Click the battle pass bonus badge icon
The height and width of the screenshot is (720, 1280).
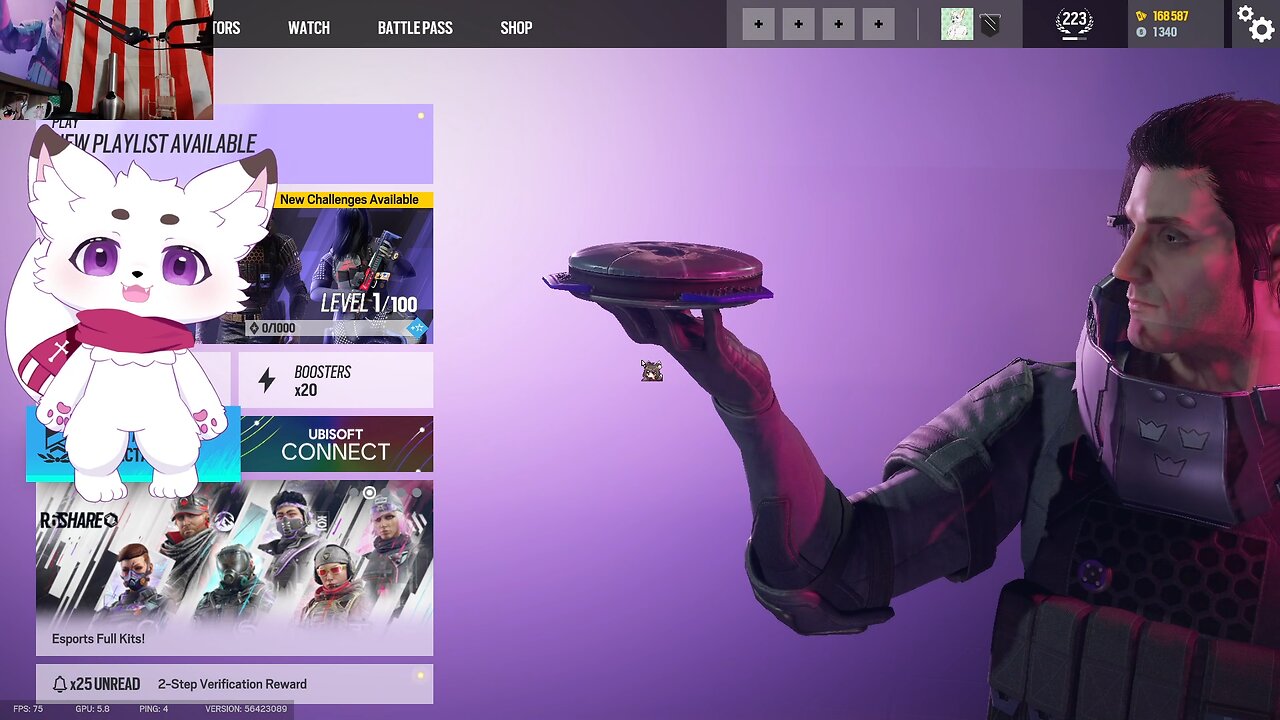pos(417,327)
